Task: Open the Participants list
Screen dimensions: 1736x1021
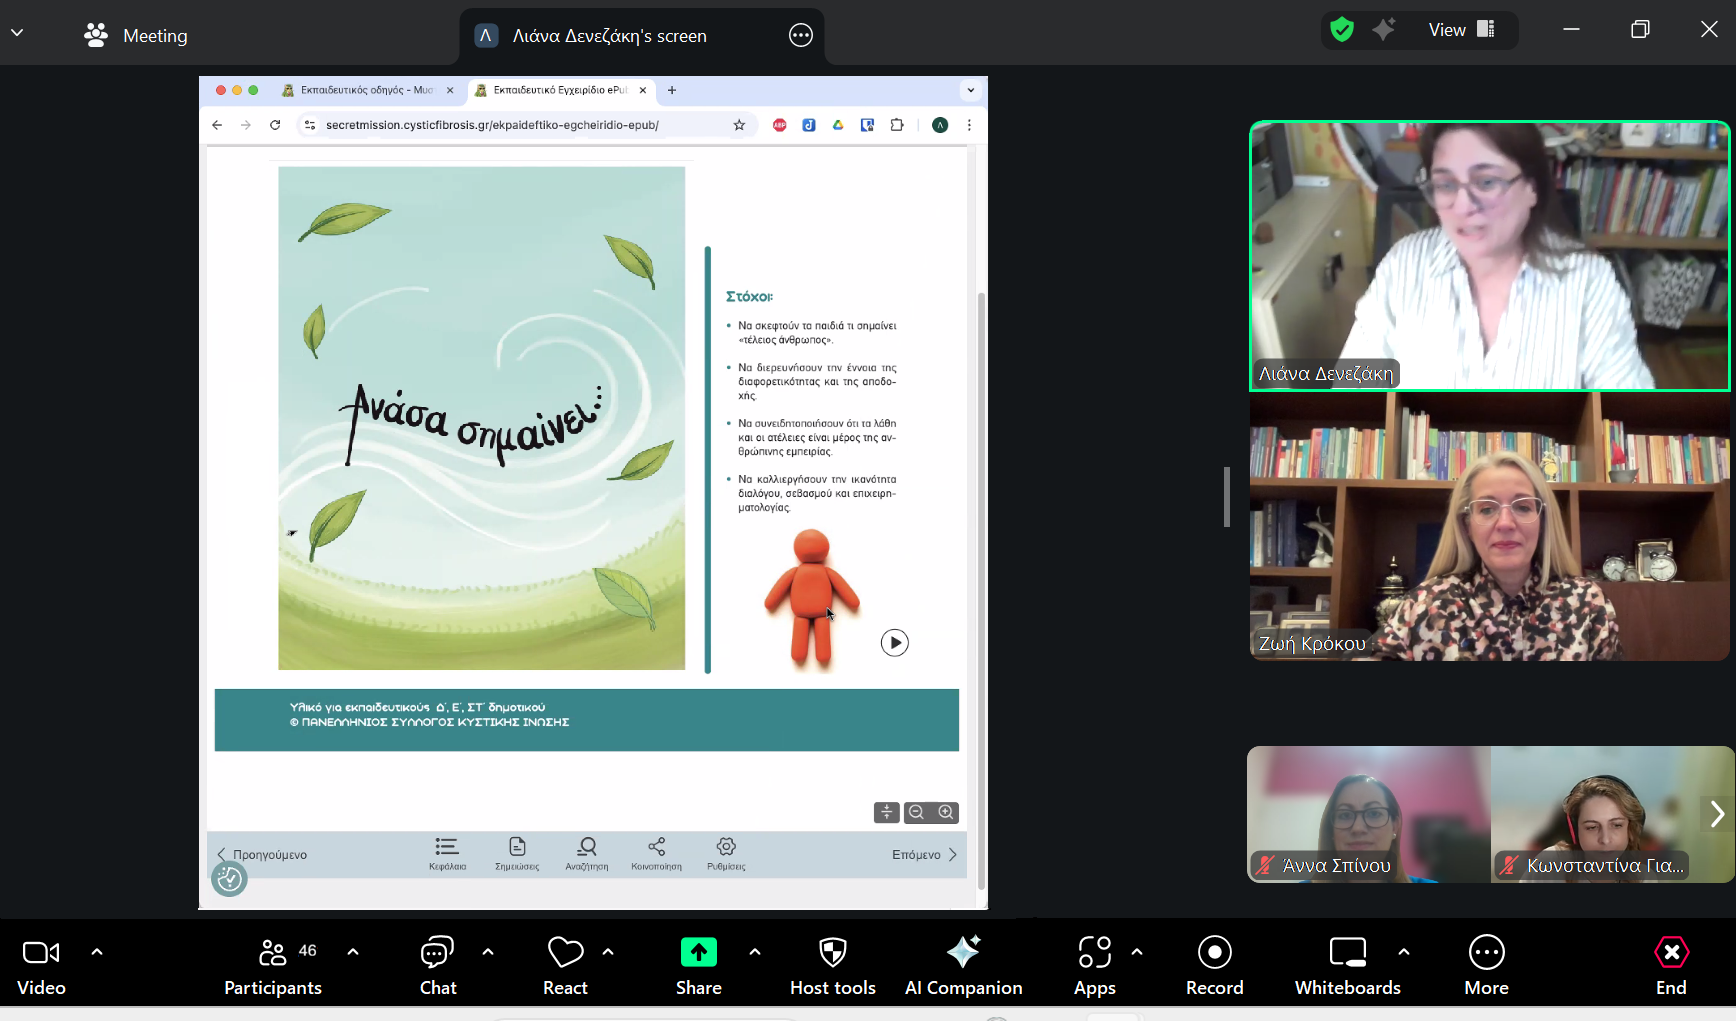Action: tap(273, 965)
